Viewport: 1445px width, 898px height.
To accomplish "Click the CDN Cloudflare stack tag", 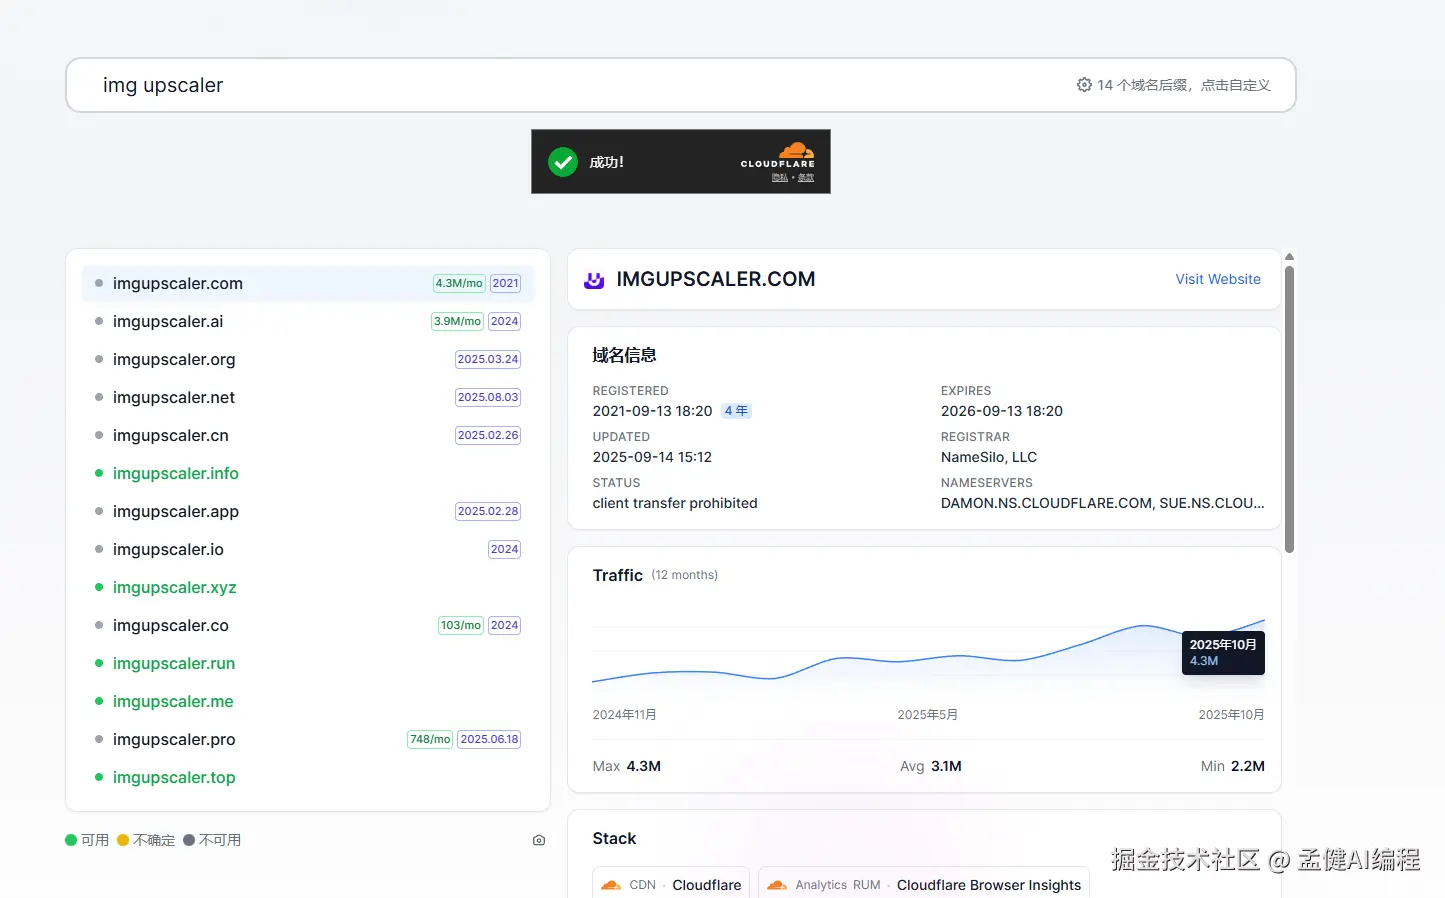I will coord(671,884).
